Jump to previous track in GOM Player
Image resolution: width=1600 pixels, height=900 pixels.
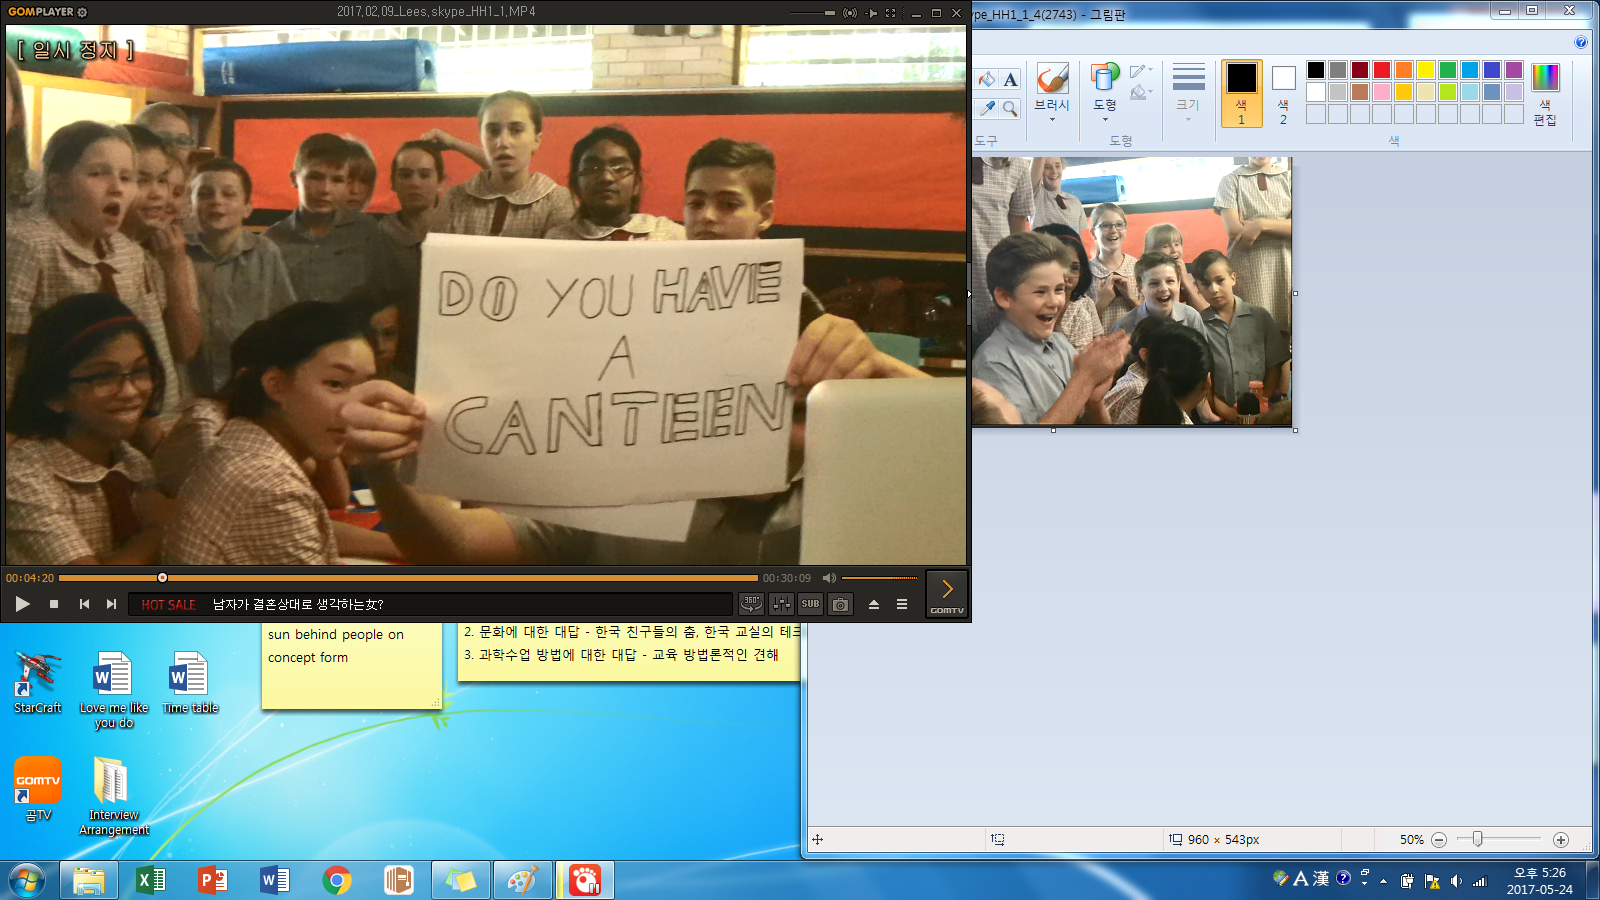point(84,604)
